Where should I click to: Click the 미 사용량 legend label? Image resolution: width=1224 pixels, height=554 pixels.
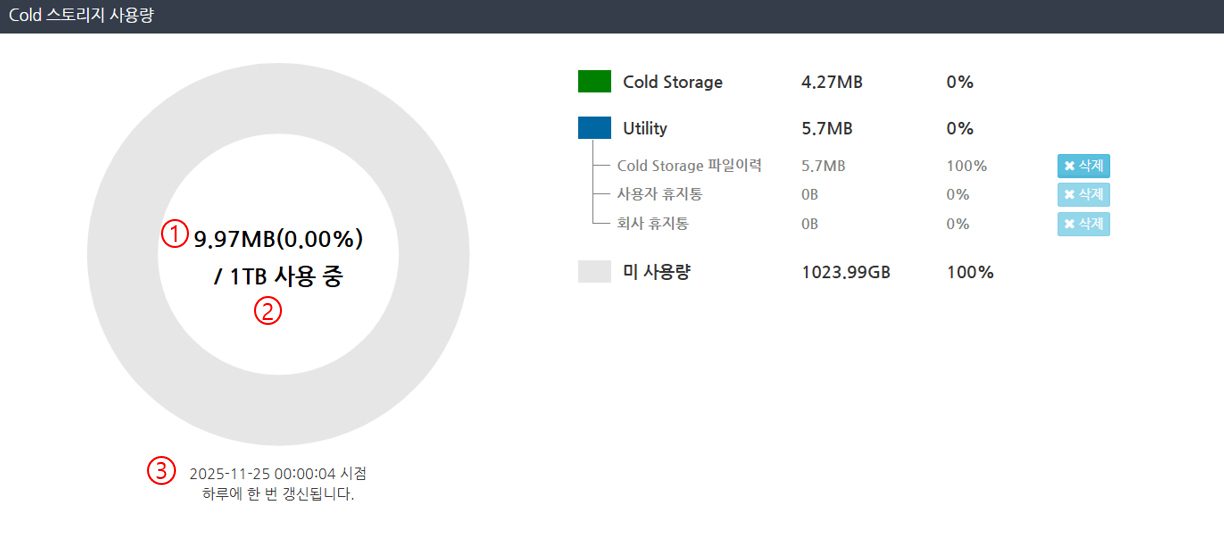(657, 272)
